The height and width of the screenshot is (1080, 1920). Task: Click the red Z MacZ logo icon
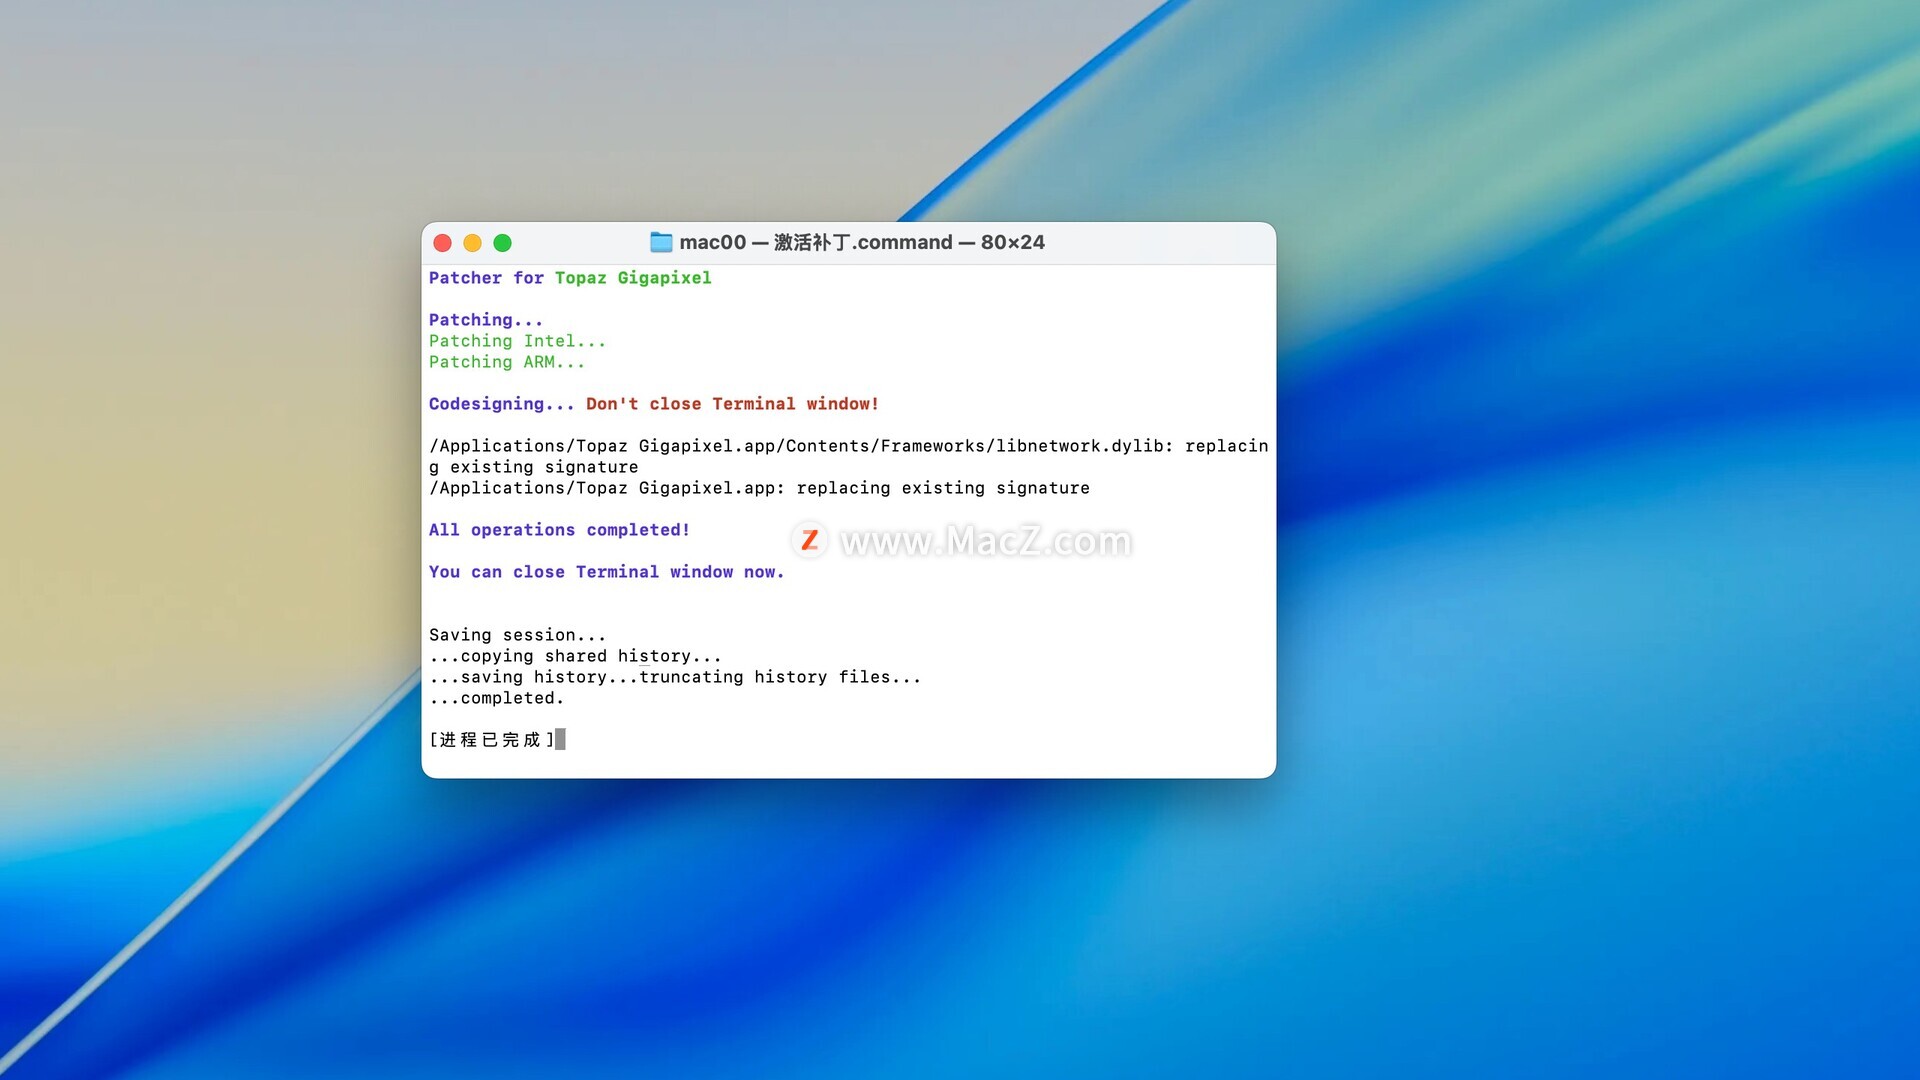pos(809,541)
